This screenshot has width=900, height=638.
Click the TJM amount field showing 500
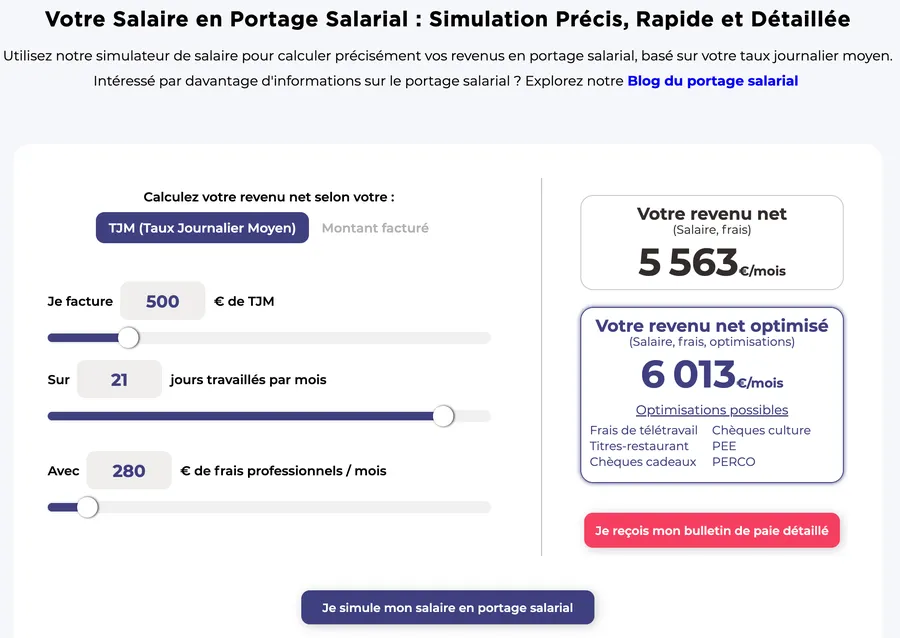[x=162, y=301]
